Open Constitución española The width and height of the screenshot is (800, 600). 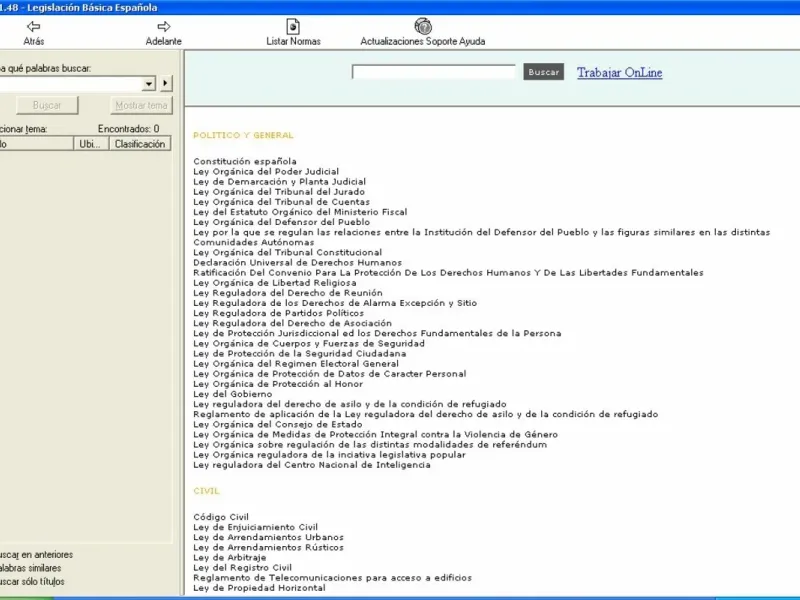point(245,161)
